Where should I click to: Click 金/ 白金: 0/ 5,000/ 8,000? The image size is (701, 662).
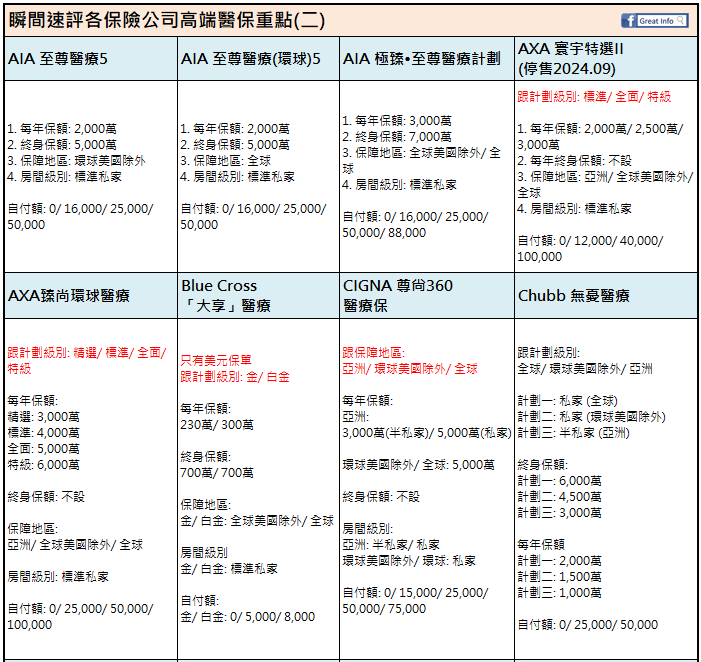point(248,616)
